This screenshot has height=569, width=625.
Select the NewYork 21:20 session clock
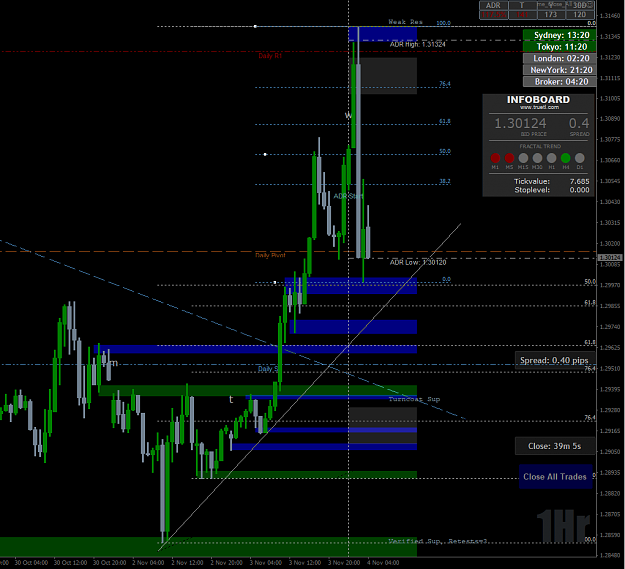560,70
